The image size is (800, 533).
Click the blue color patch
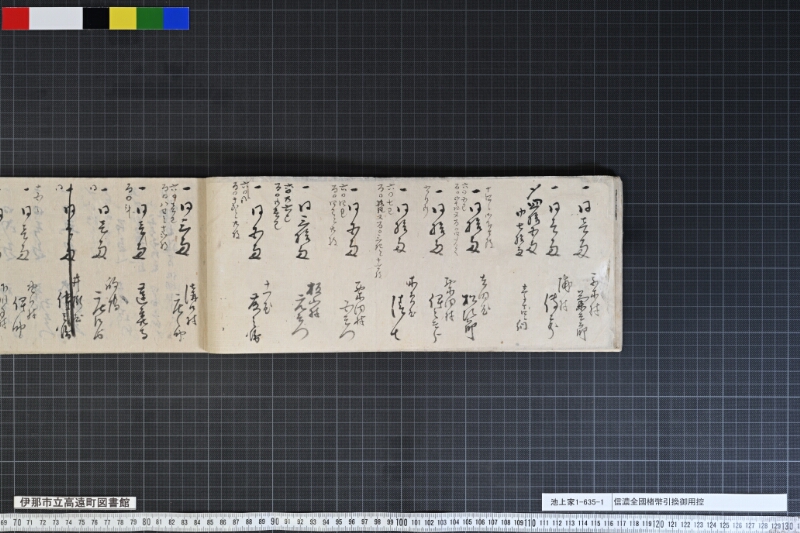click(177, 18)
